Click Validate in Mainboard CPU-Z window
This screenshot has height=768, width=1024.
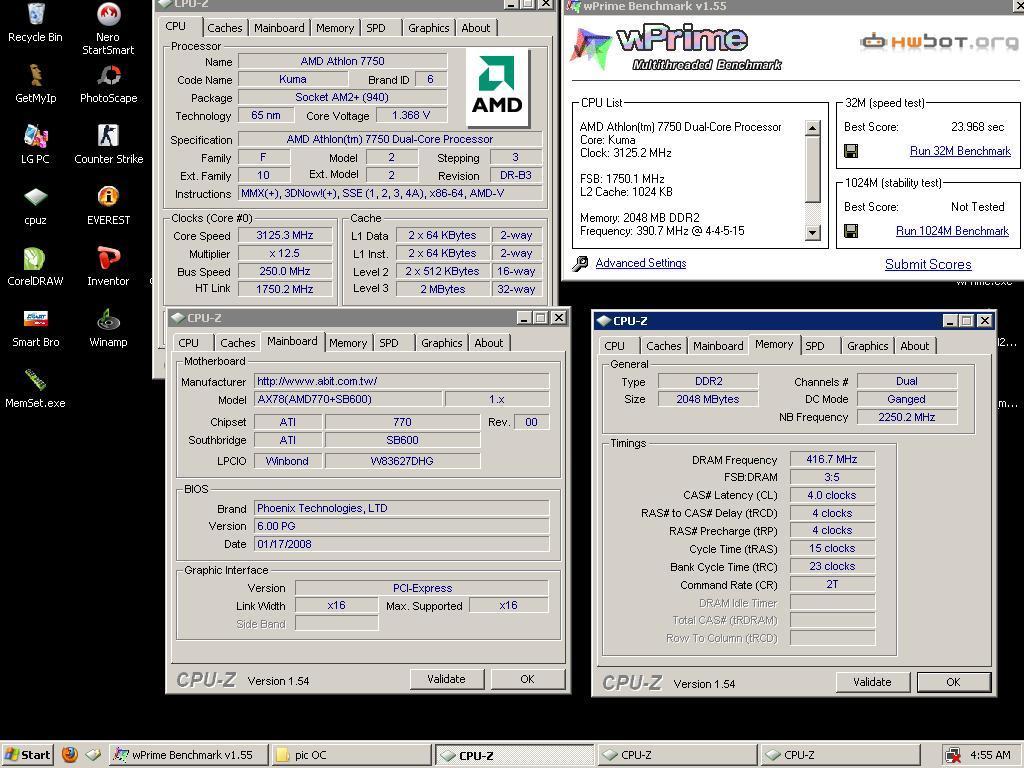[x=447, y=679]
